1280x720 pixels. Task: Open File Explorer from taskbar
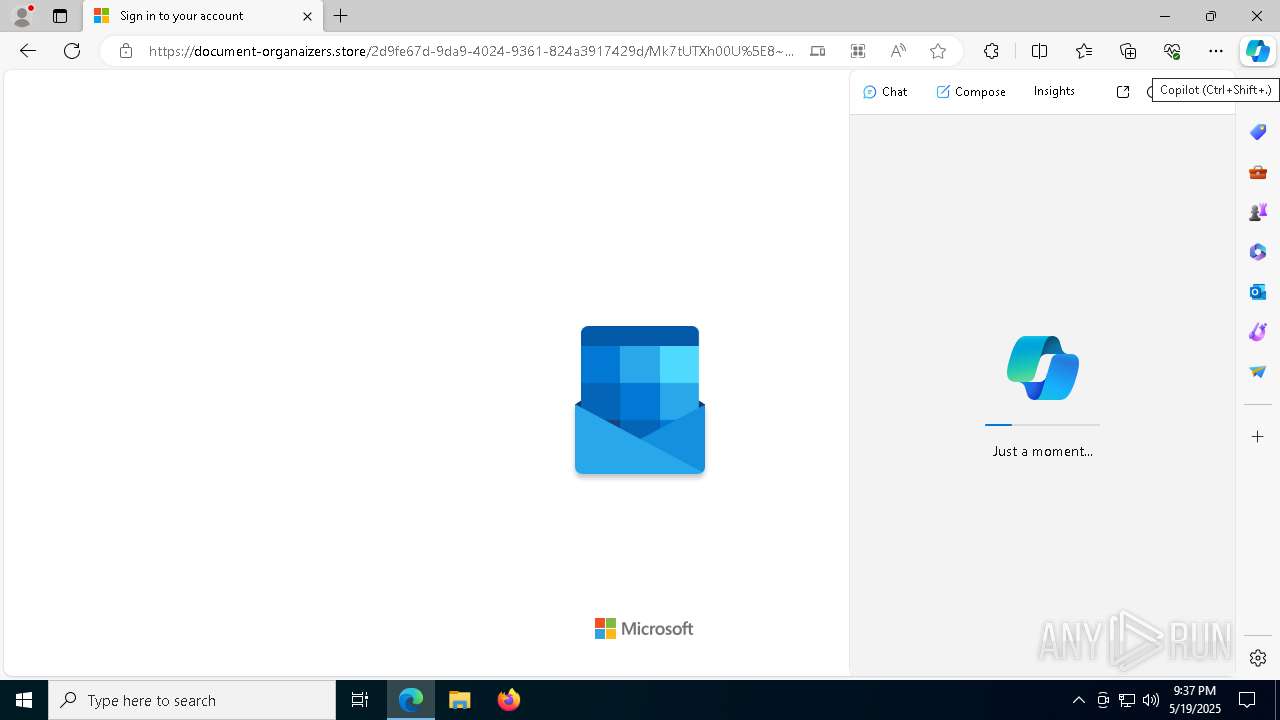point(459,700)
